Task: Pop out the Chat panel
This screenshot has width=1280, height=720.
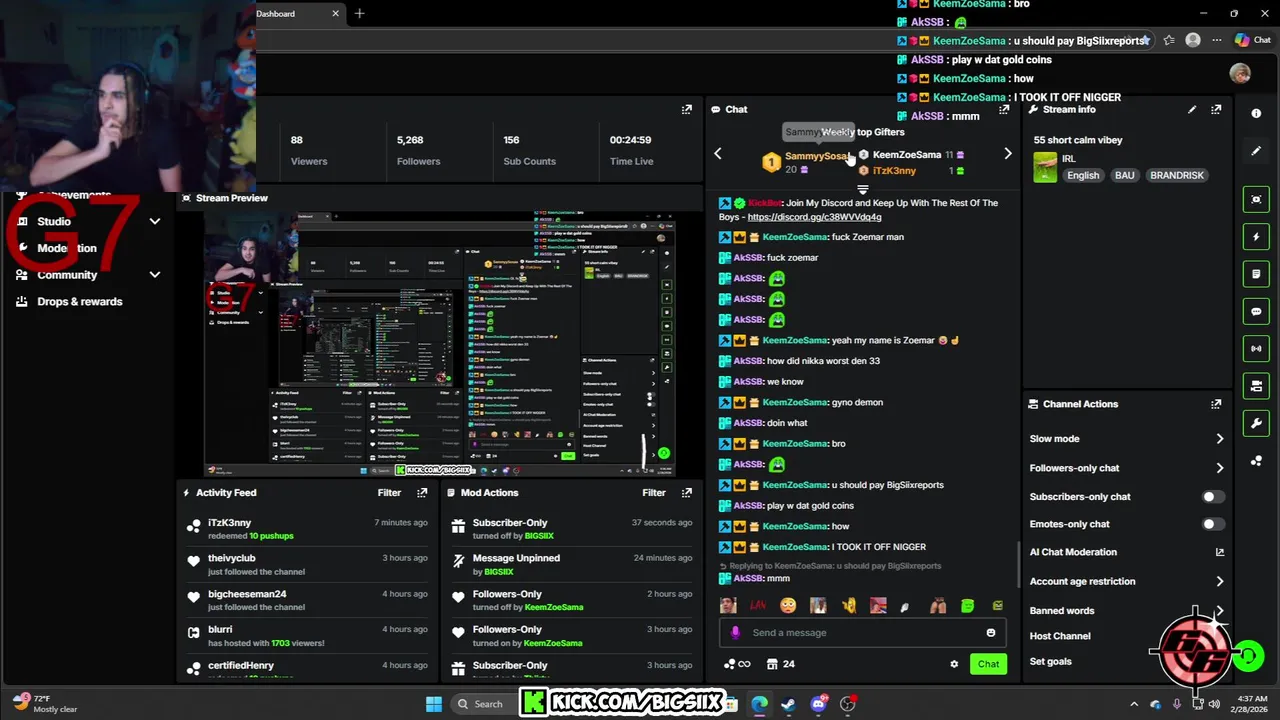Action: pyautogui.click(x=1004, y=110)
